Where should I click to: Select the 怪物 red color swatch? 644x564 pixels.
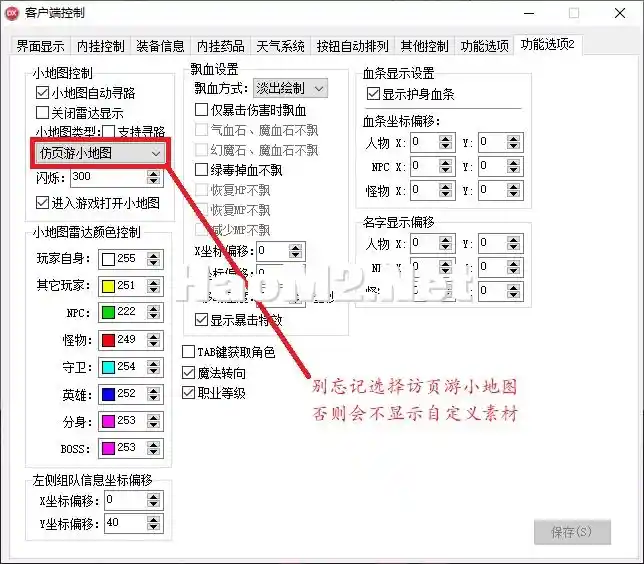[x=108, y=341]
